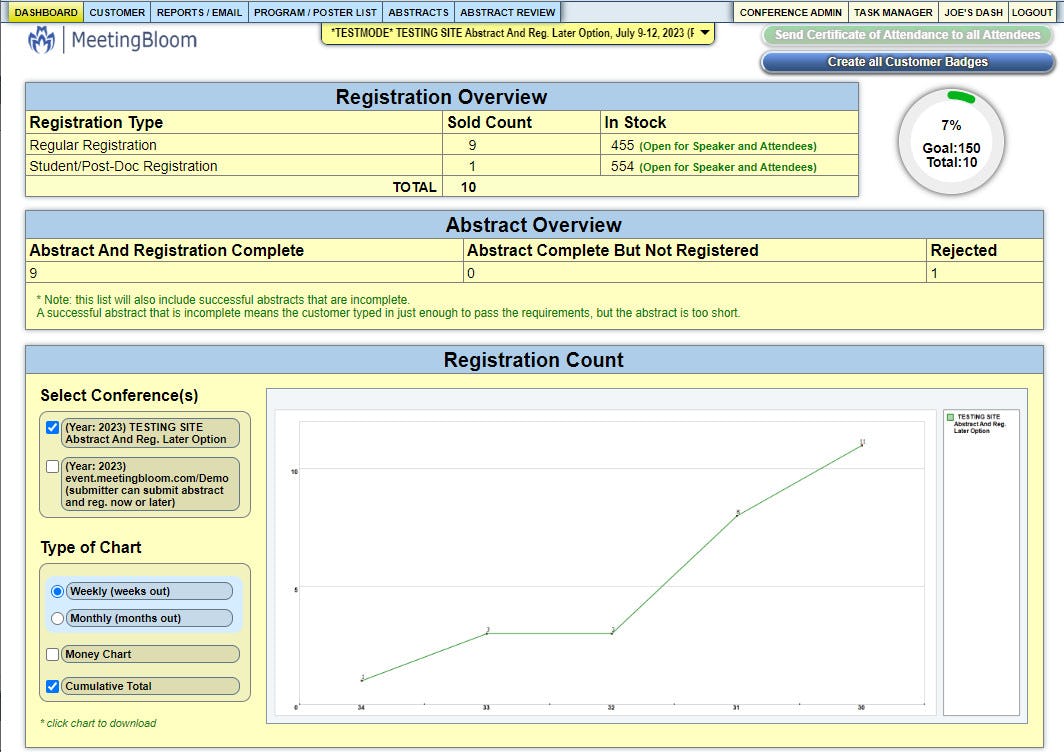
Task: Open the PROGRAM / POSTER LIST tab
Action: [x=316, y=12]
